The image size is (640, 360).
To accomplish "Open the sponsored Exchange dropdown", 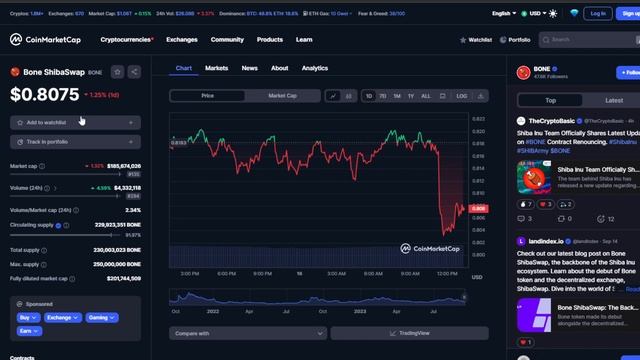I will point(62,318).
